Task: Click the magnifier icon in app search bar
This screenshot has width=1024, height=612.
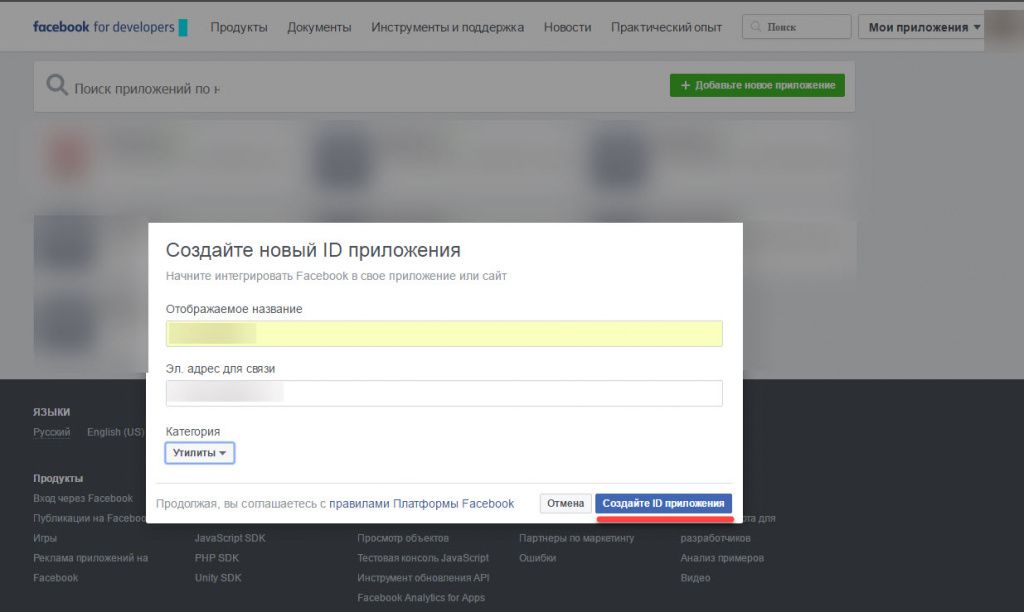Action: point(57,85)
